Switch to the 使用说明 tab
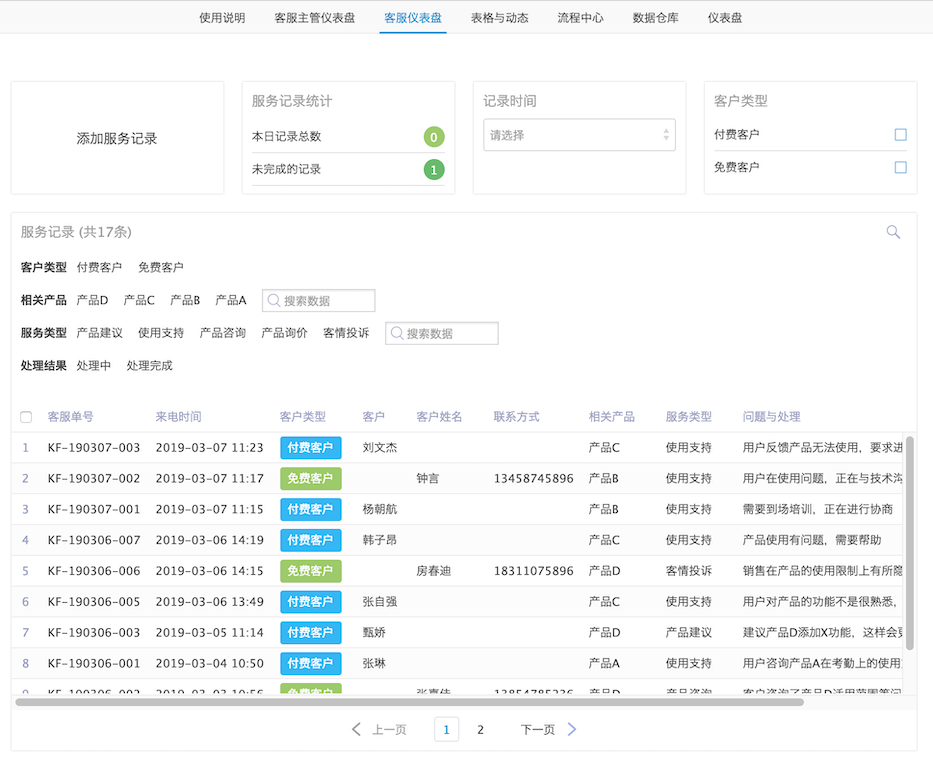The image size is (933, 760). [x=222, y=18]
